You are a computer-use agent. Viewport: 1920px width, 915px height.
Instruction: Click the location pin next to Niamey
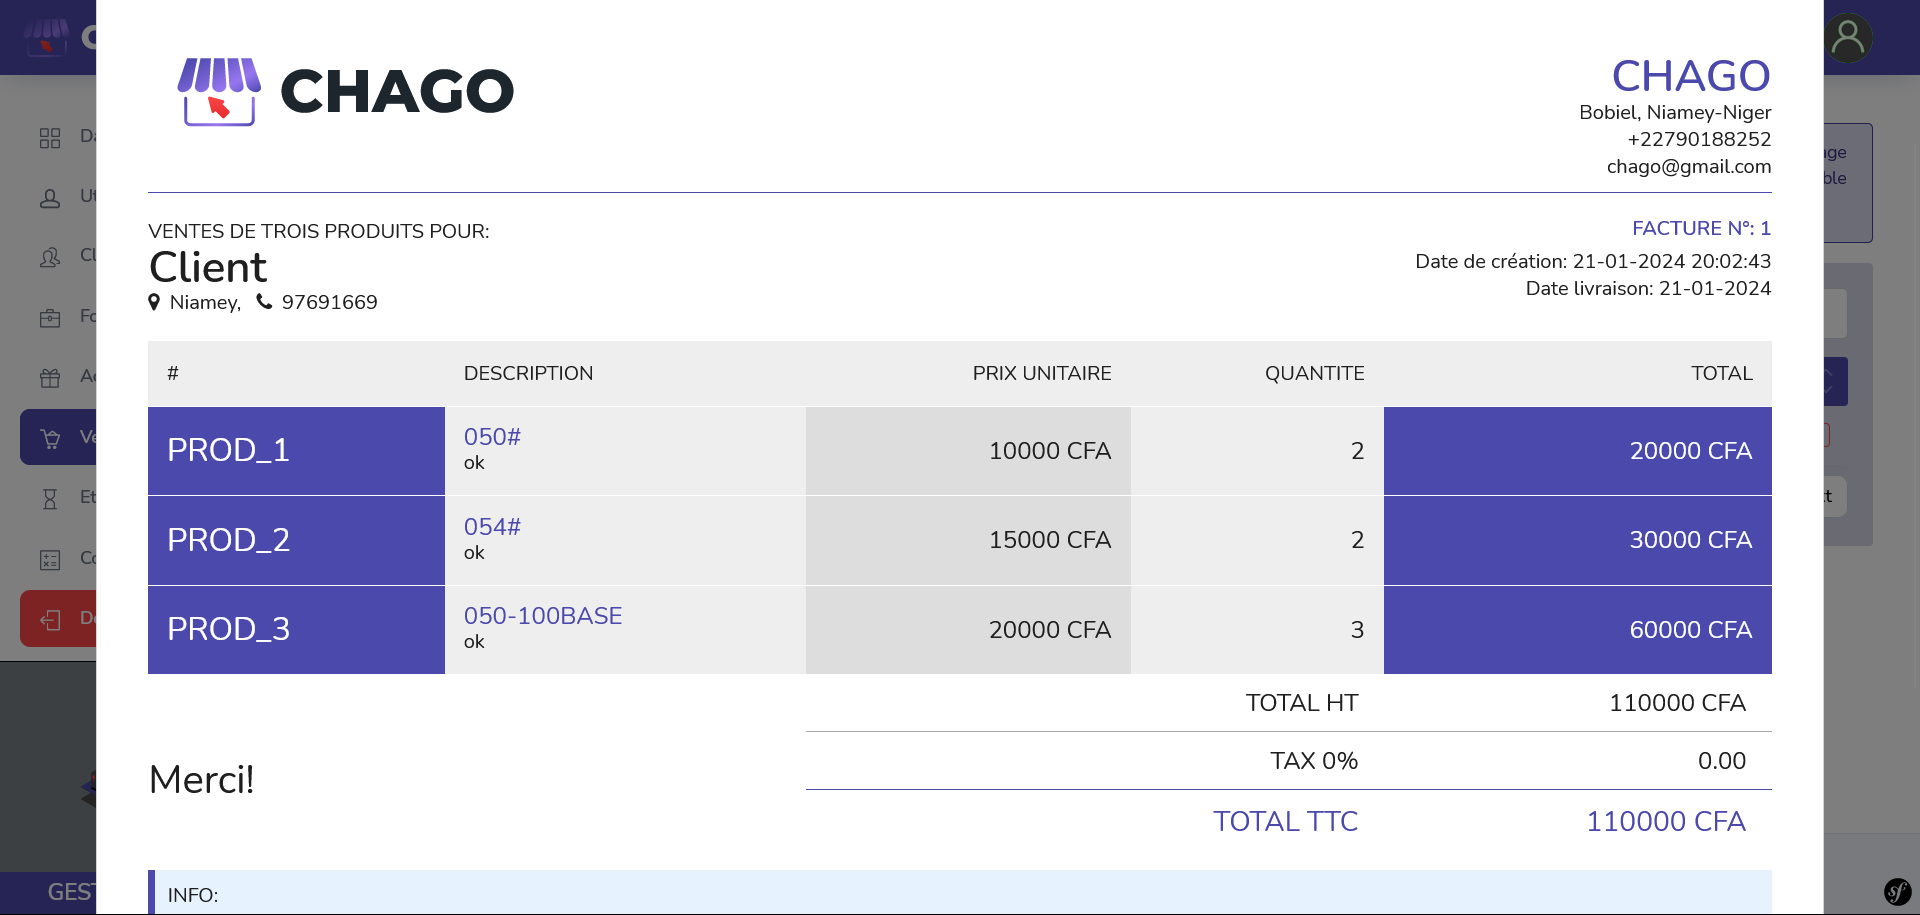pos(154,302)
